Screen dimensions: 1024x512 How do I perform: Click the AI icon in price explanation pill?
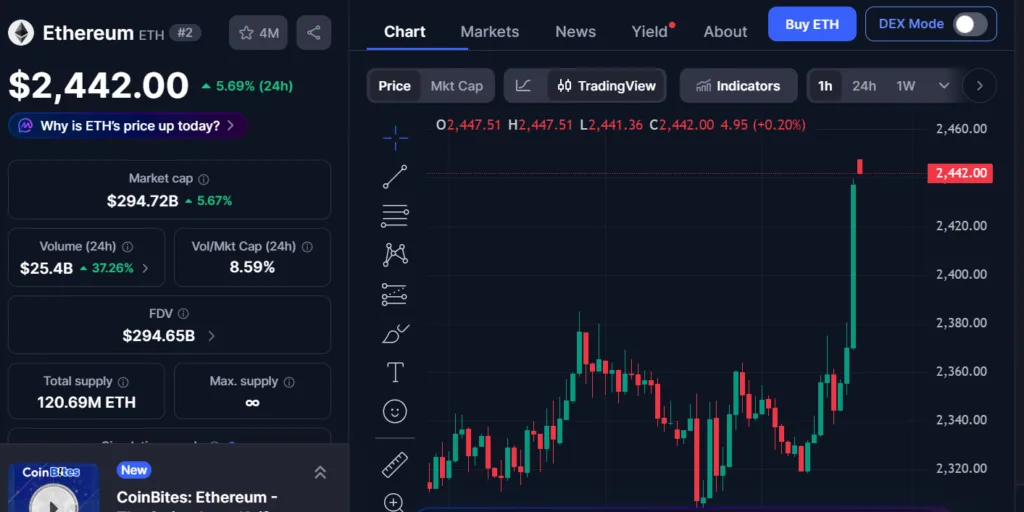[25, 125]
